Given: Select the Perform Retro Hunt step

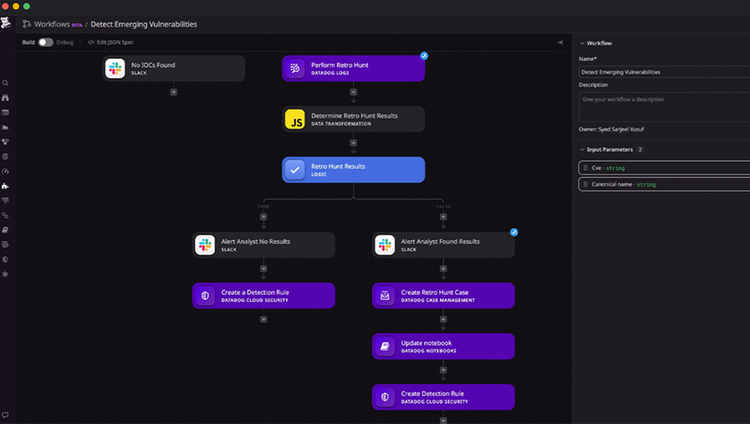Looking at the screenshot, I should (353, 68).
